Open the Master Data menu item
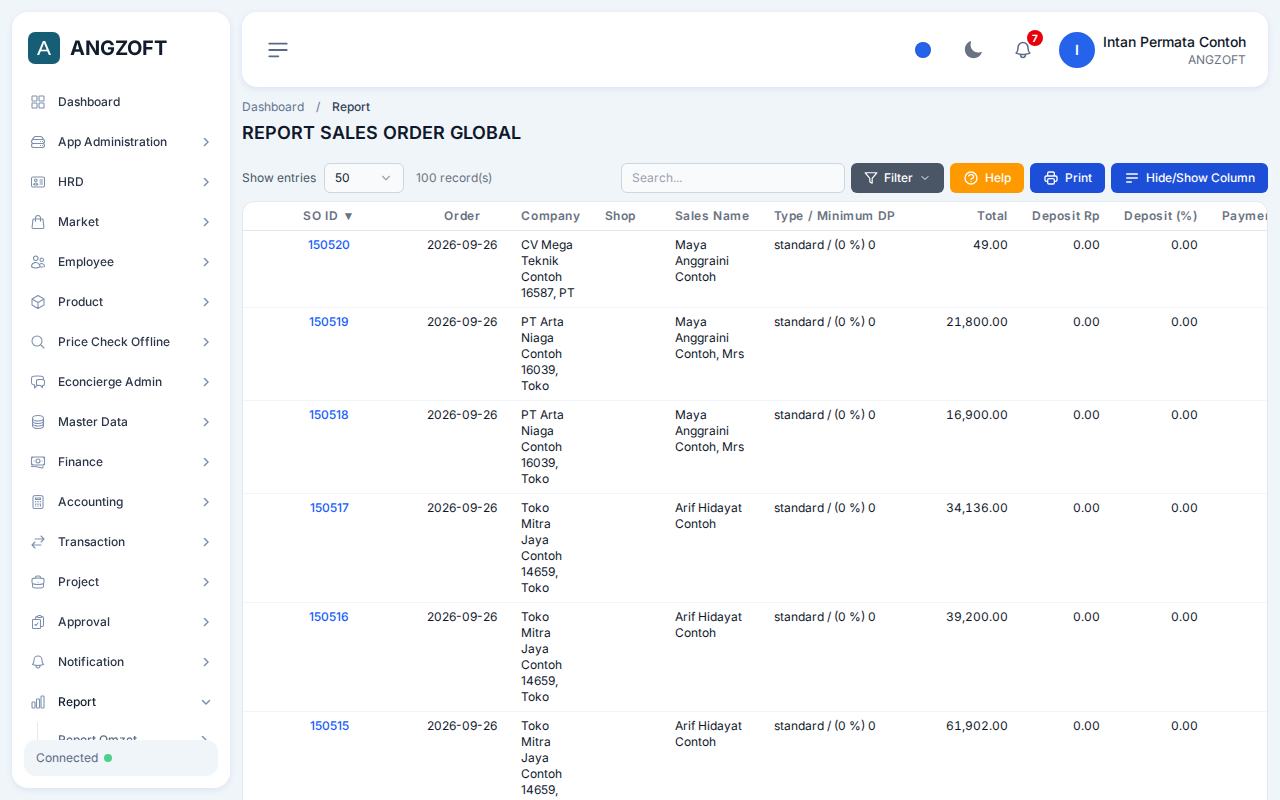1280x800 pixels. coord(121,422)
